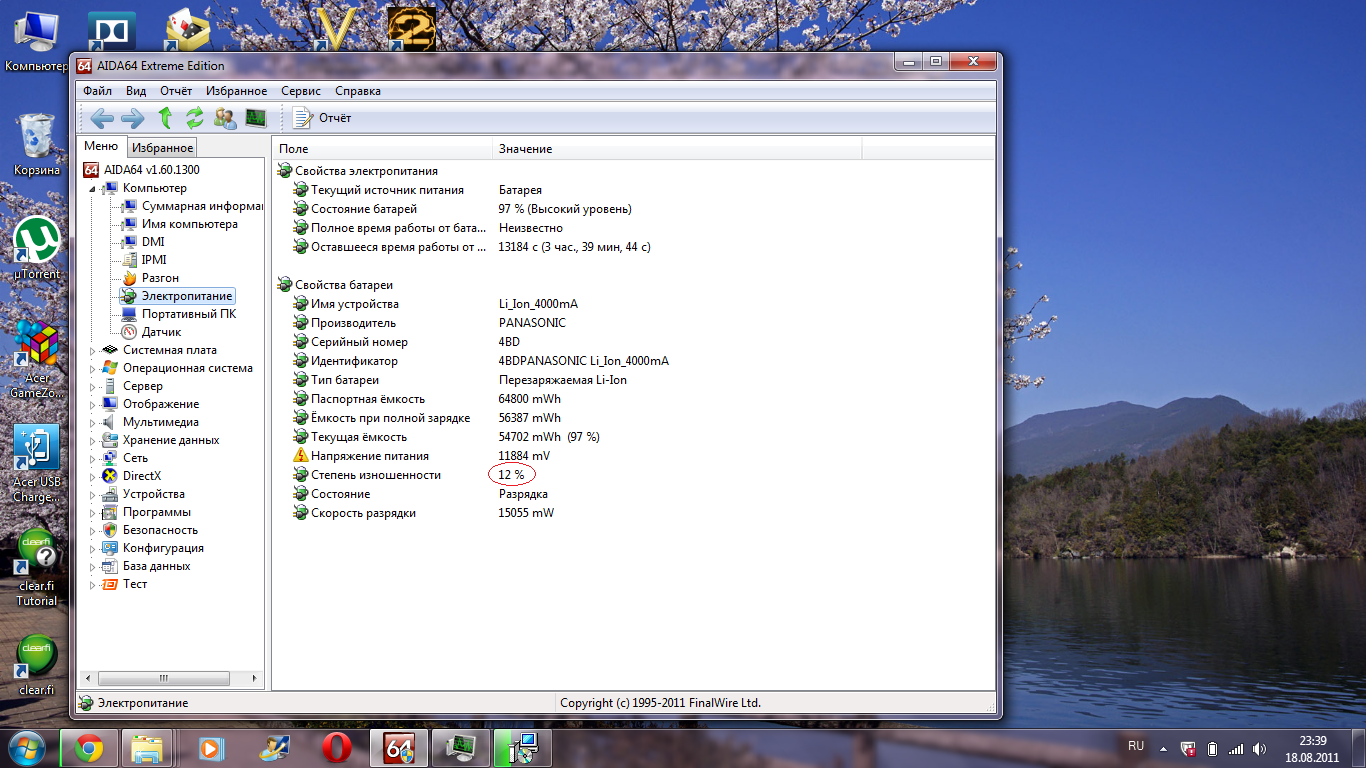
Task: Open the µTorrent desktop shortcut
Action: coord(37,248)
